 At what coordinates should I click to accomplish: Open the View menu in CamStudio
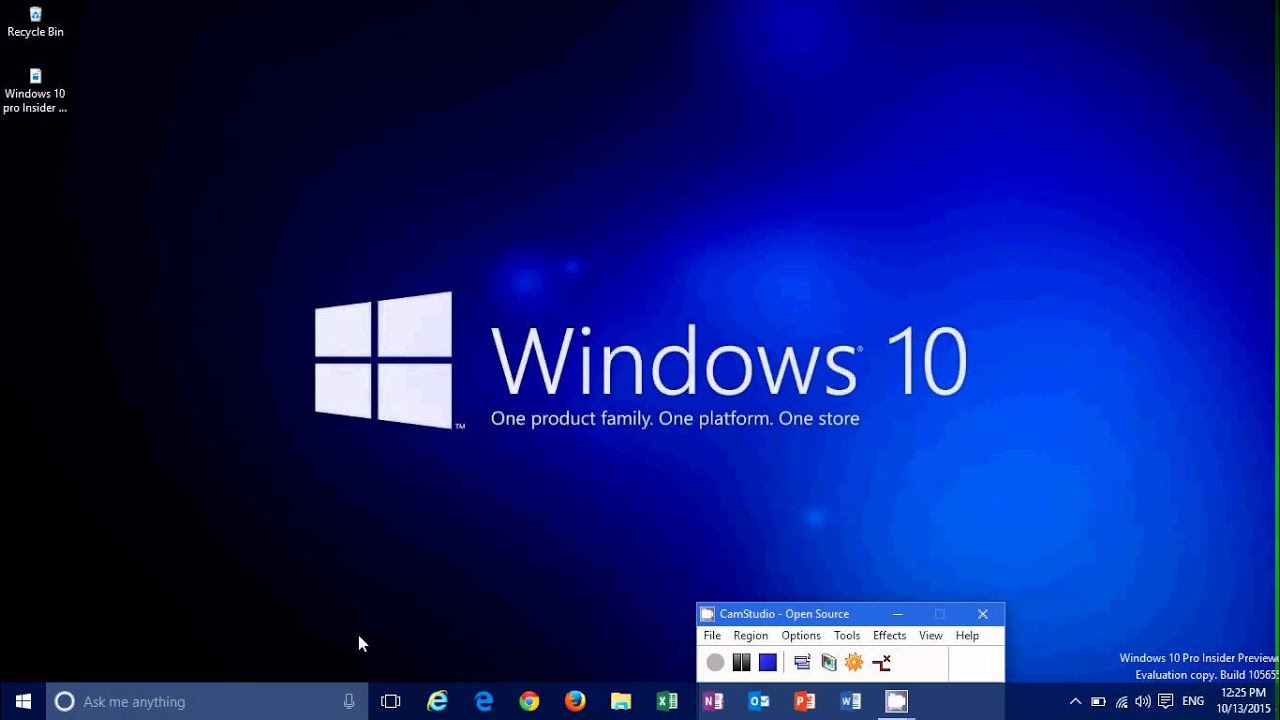(931, 636)
